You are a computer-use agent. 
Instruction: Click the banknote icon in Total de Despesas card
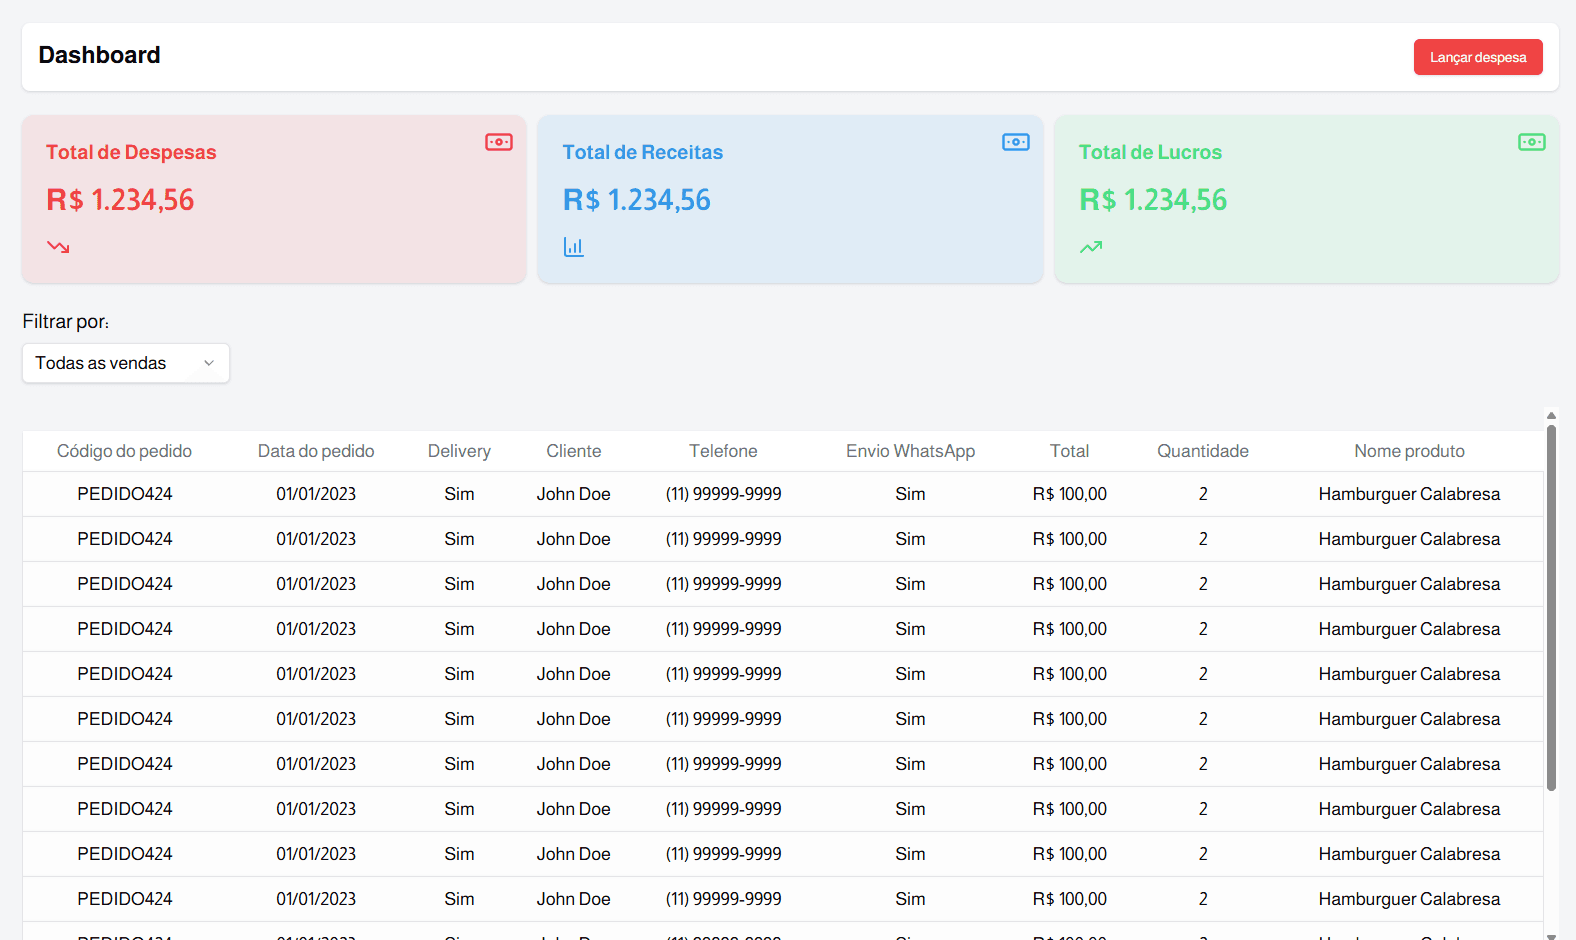coord(499,142)
